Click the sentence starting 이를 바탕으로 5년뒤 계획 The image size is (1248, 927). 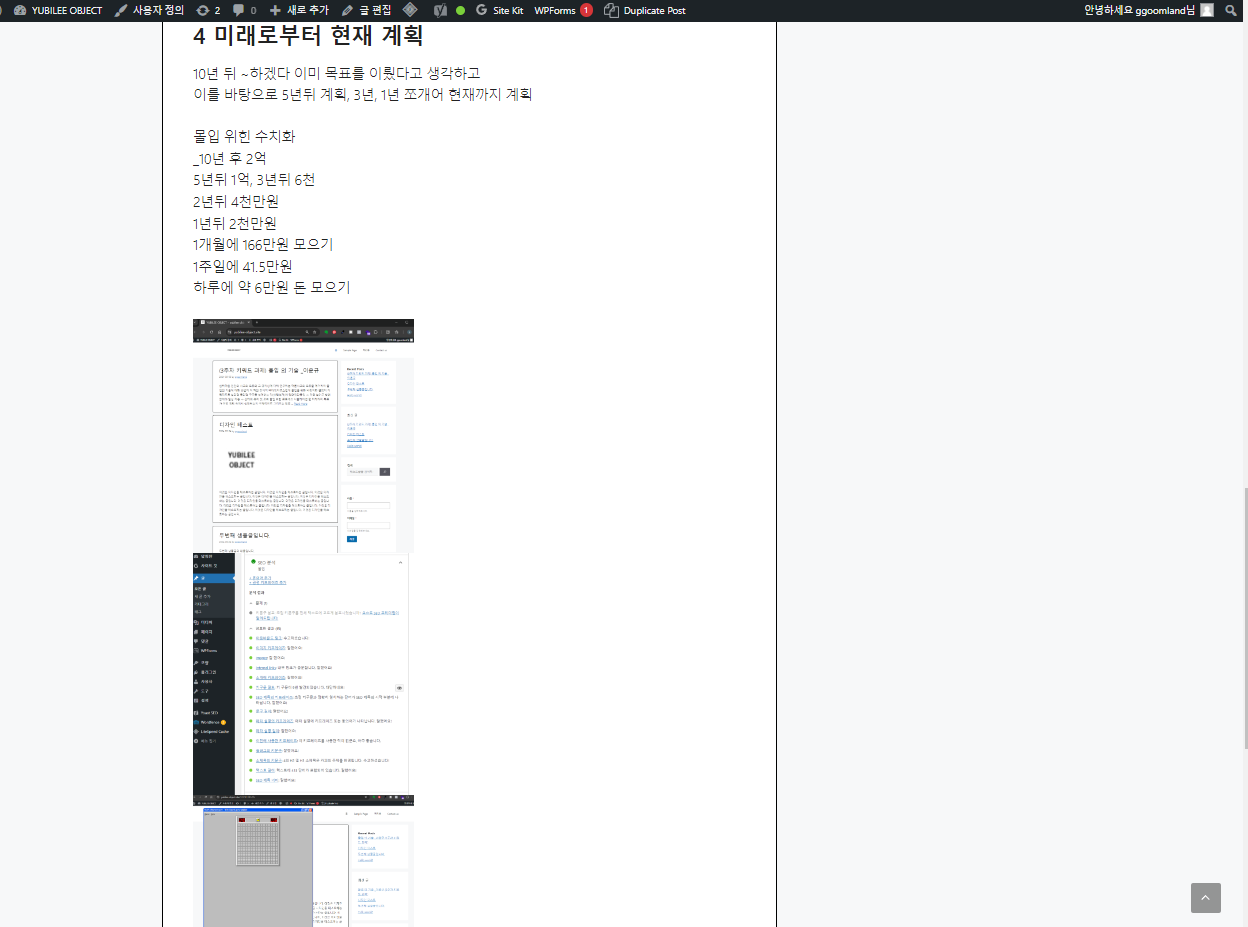point(362,95)
